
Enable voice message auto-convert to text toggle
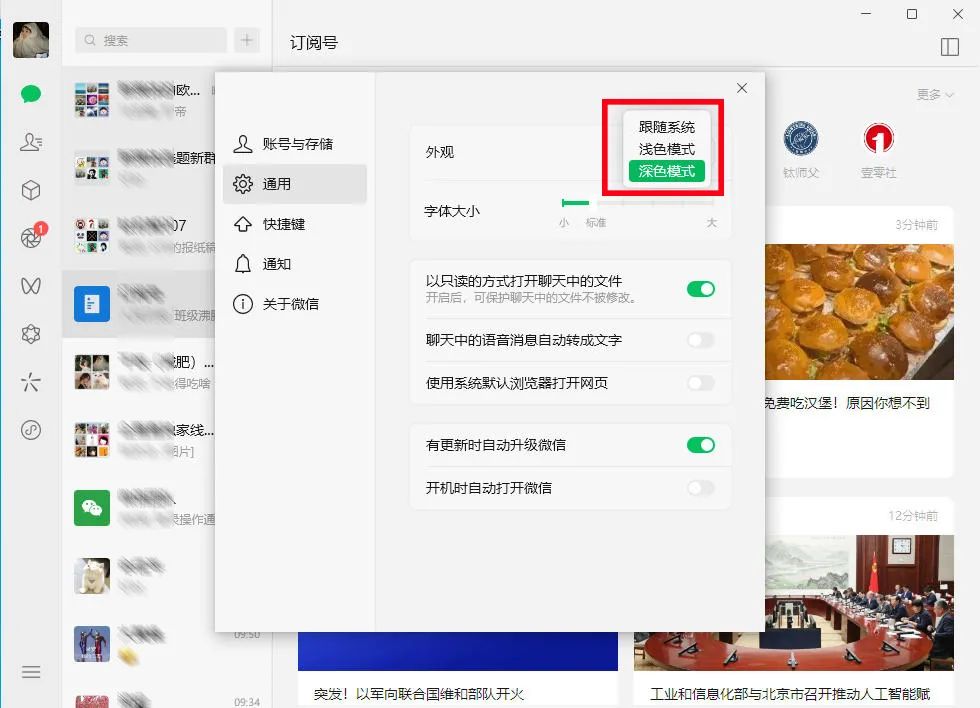pyautogui.click(x=701, y=340)
